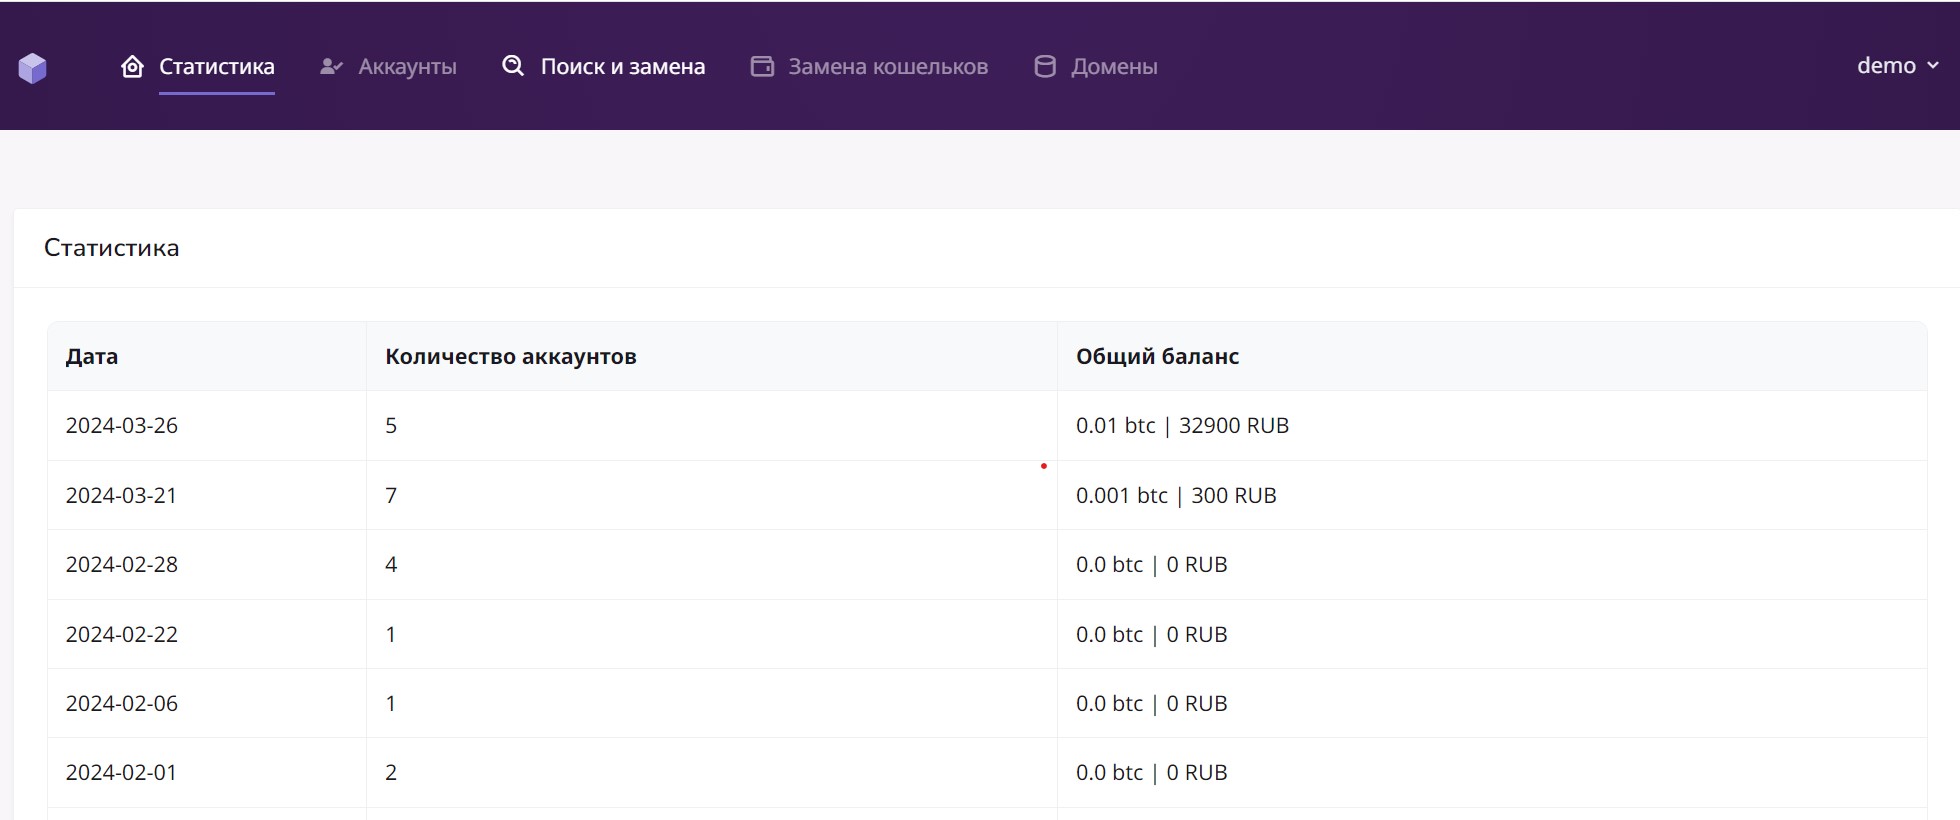
Task: Go to Поиск и замена text link
Action: coord(622,67)
